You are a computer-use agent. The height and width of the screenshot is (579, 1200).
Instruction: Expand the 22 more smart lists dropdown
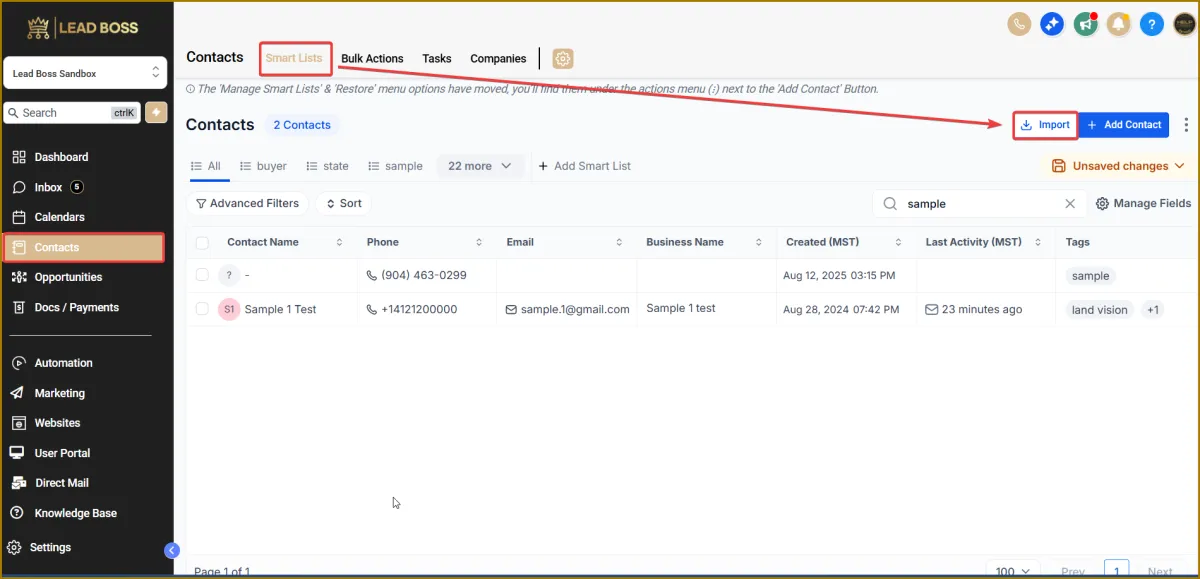click(x=480, y=166)
